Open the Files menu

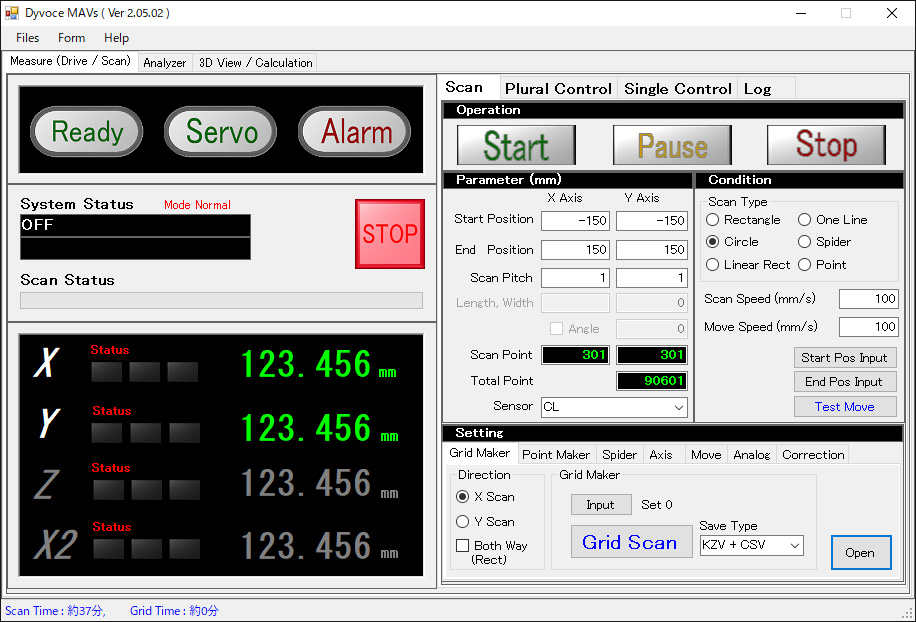pos(28,38)
